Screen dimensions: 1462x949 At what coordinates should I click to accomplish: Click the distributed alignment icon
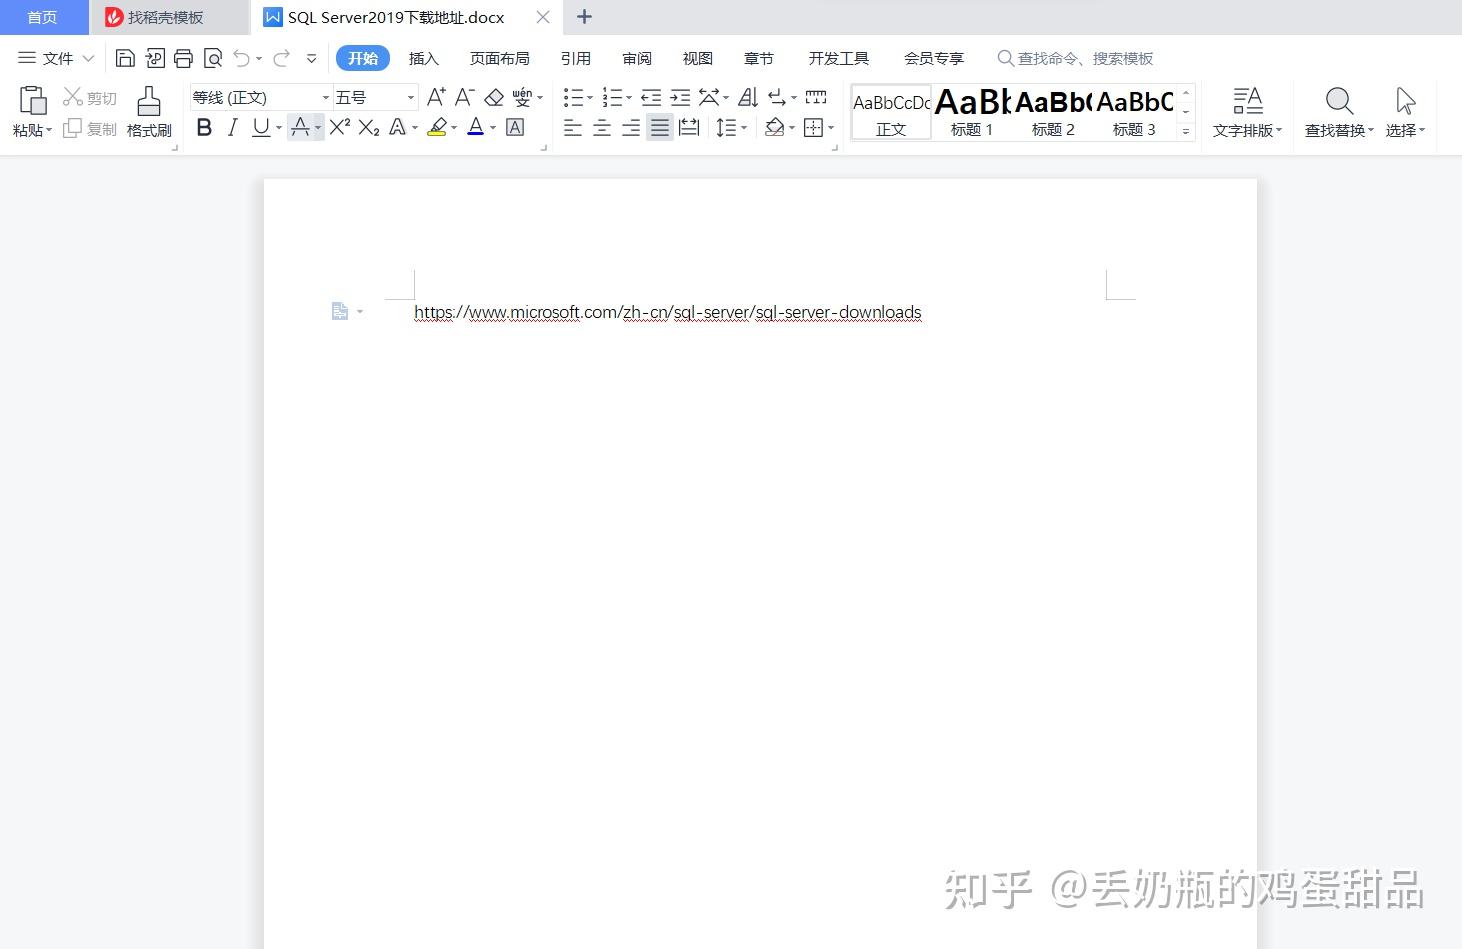[689, 127]
